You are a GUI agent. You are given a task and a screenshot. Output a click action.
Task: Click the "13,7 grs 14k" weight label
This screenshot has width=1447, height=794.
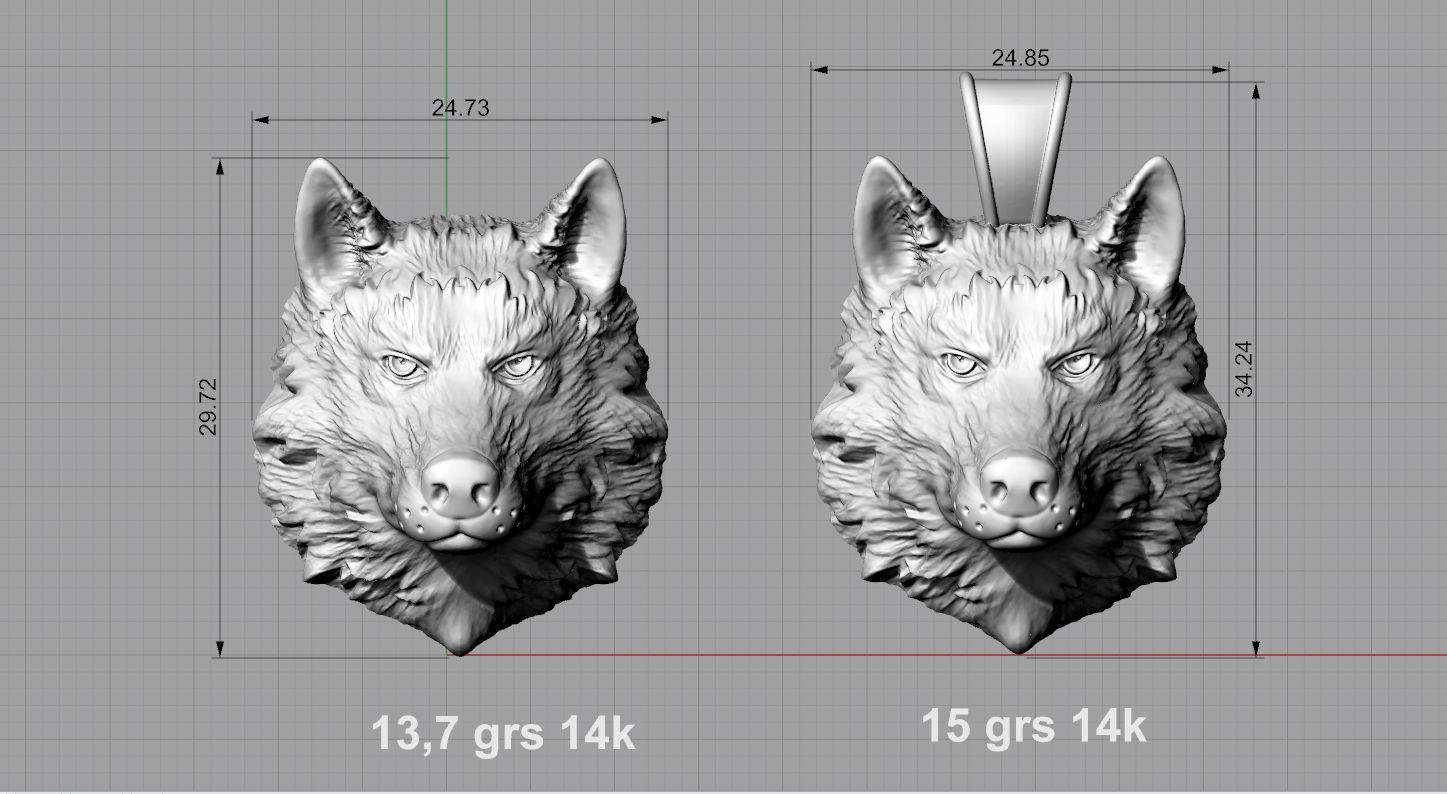click(503, 733)
